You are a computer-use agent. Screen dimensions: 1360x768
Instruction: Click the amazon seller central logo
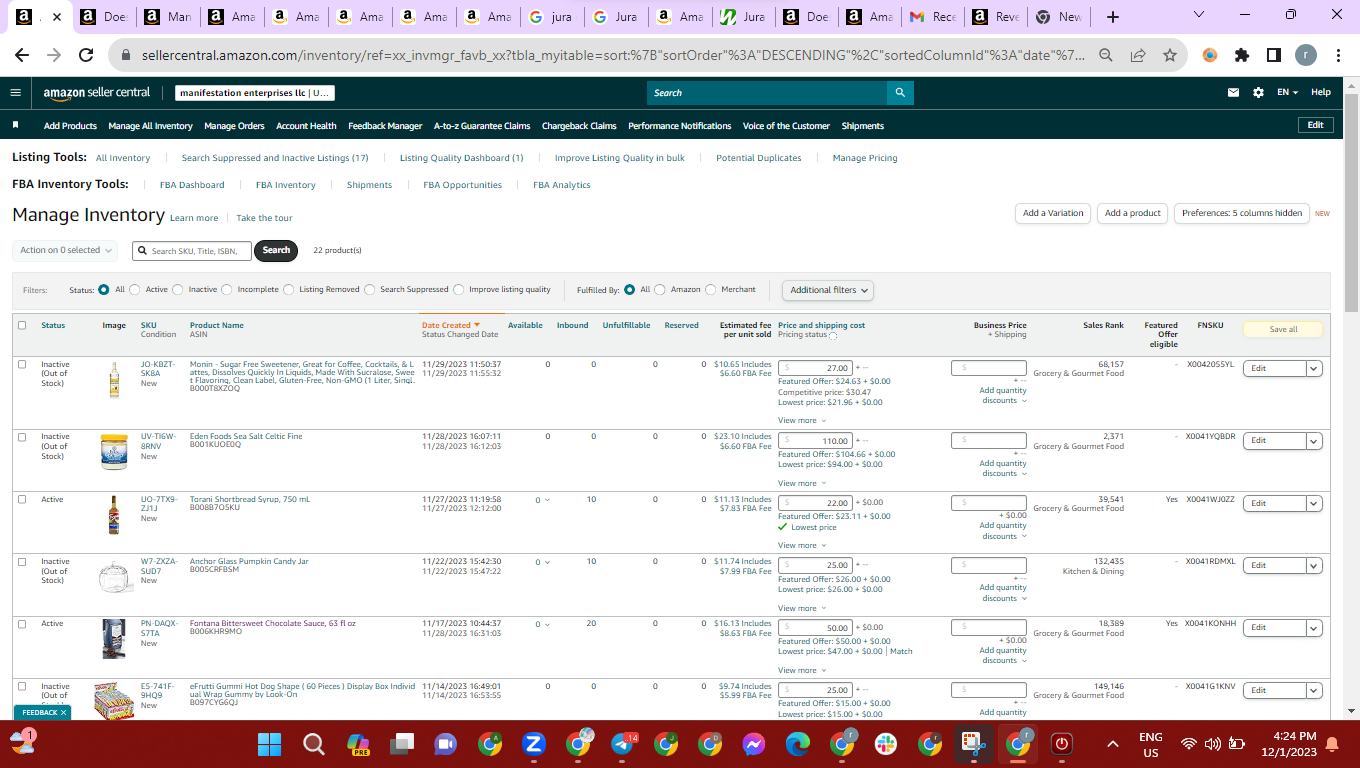click(x=97, y=93)
